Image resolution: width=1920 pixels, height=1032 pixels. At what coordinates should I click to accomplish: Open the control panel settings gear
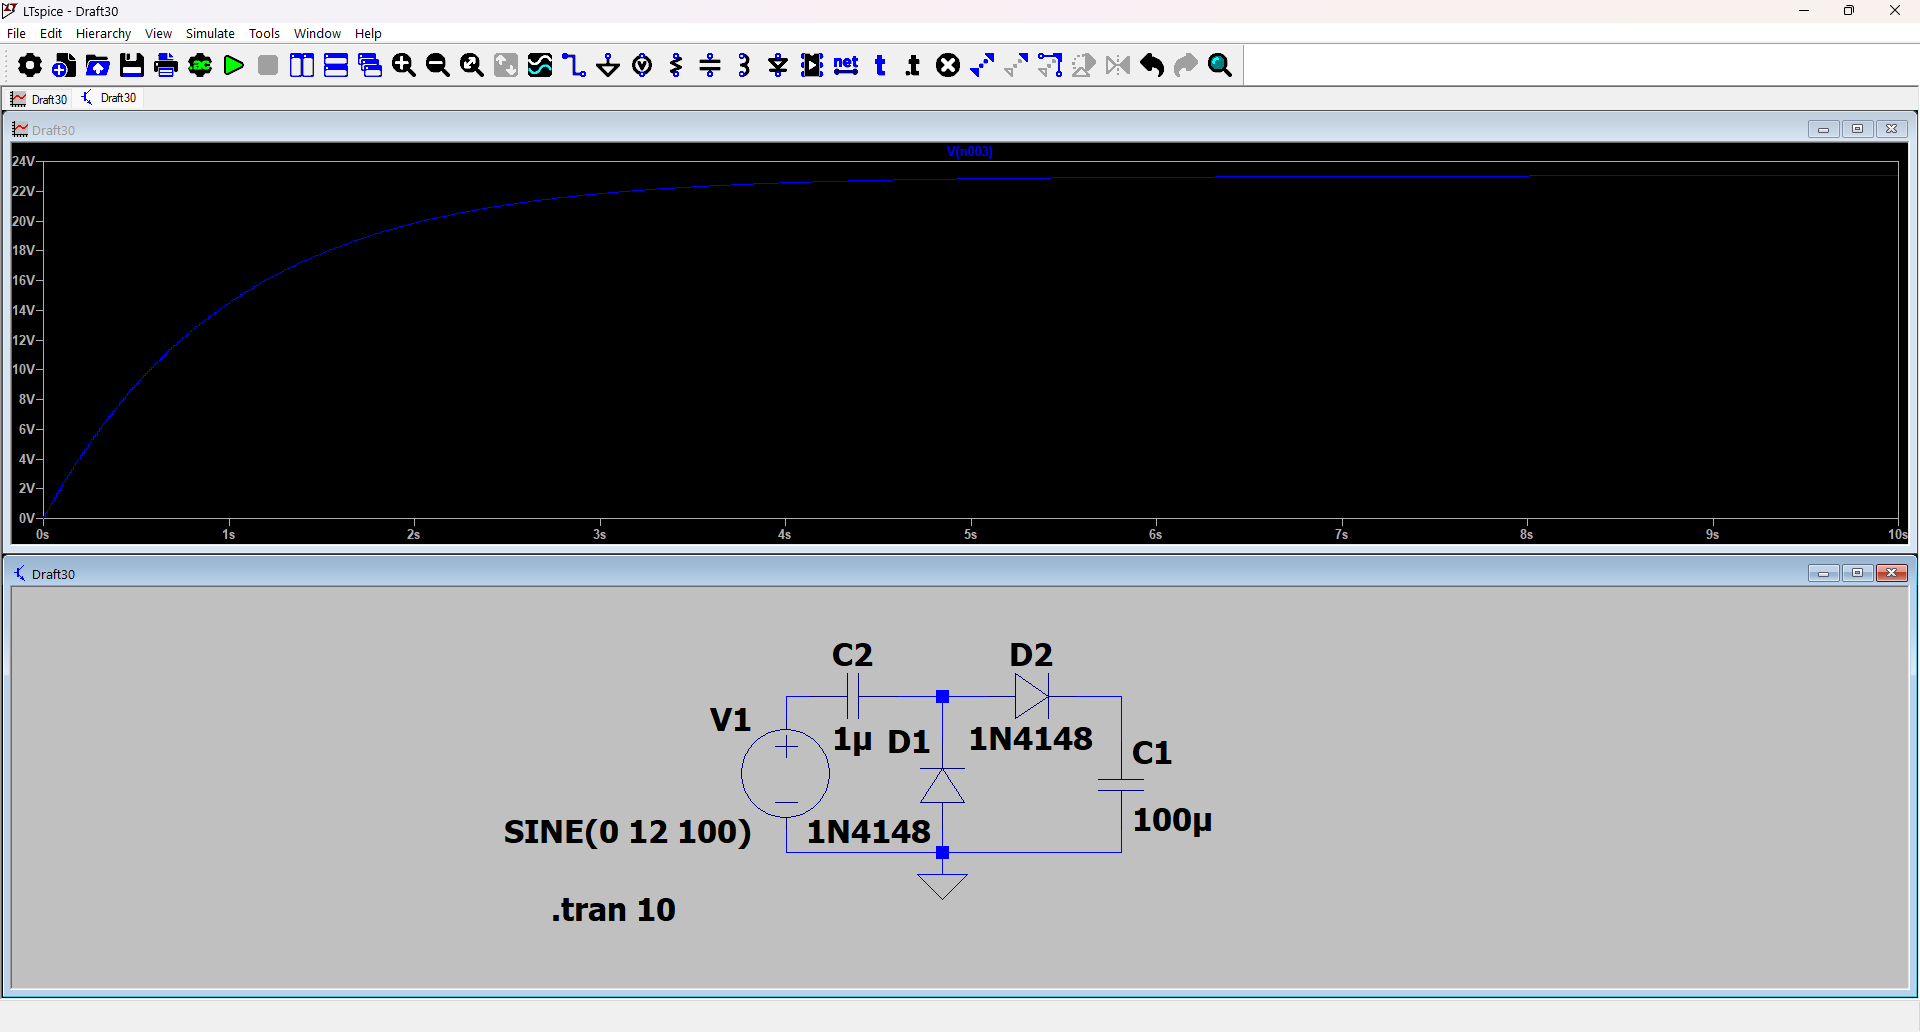(30, 66)
